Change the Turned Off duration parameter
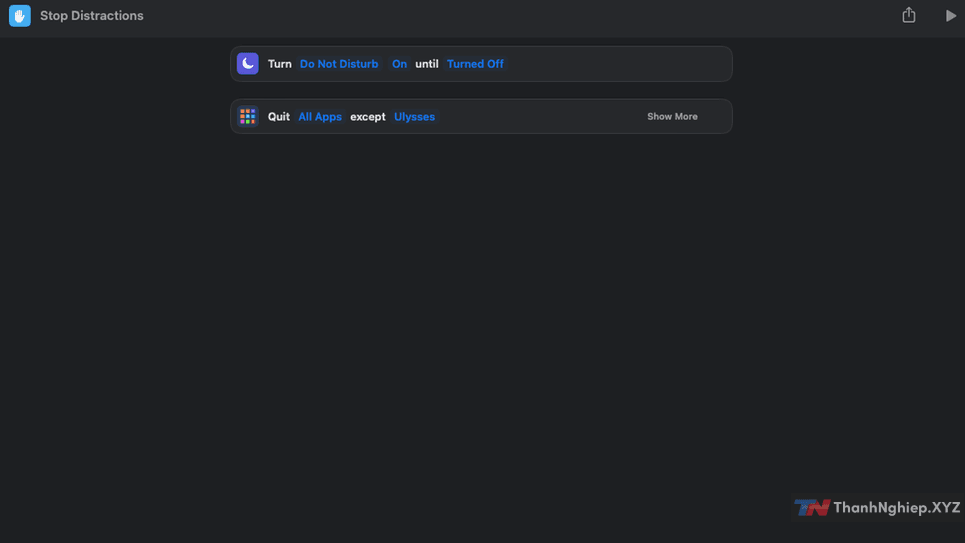This screenshot has width=965, height=543. [475, 64]
